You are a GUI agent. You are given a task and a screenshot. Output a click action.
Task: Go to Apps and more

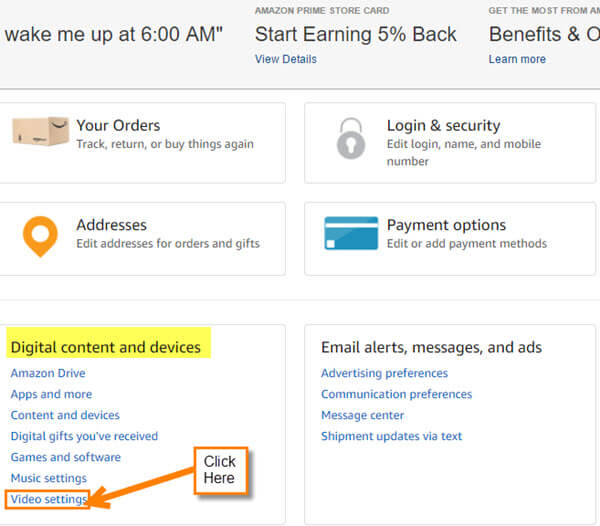[51, 394]
